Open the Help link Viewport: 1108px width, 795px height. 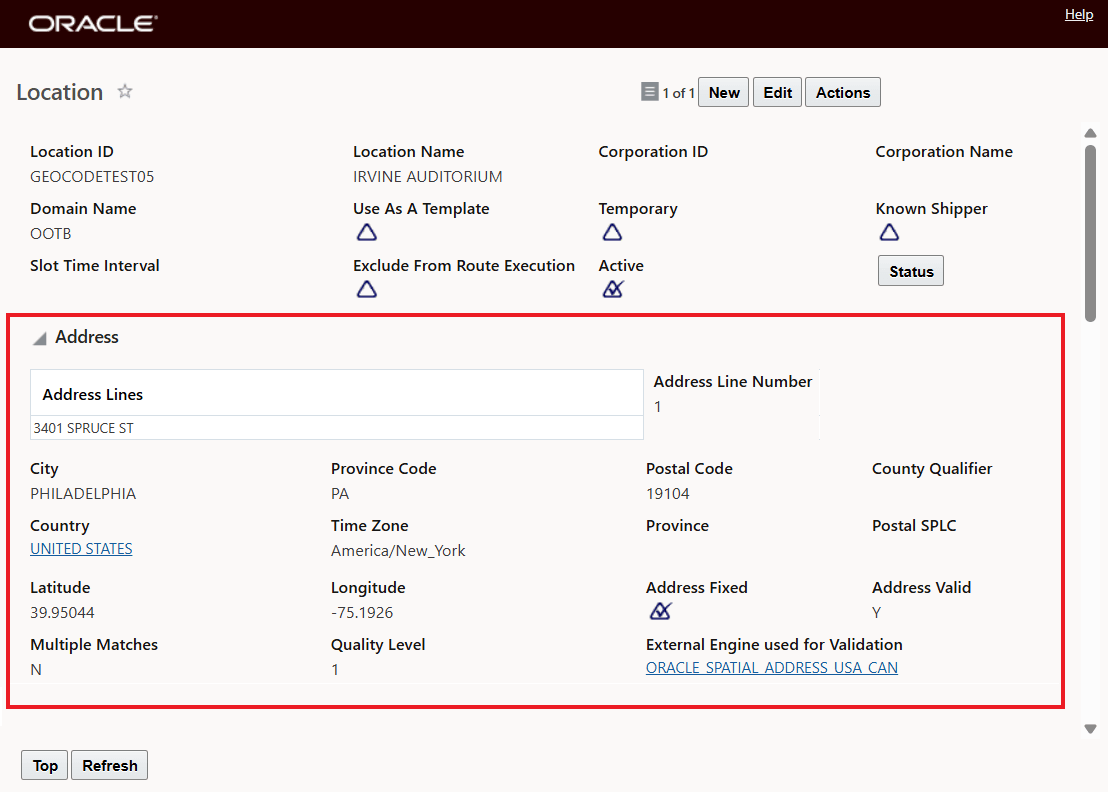(x=1078, y=15)
